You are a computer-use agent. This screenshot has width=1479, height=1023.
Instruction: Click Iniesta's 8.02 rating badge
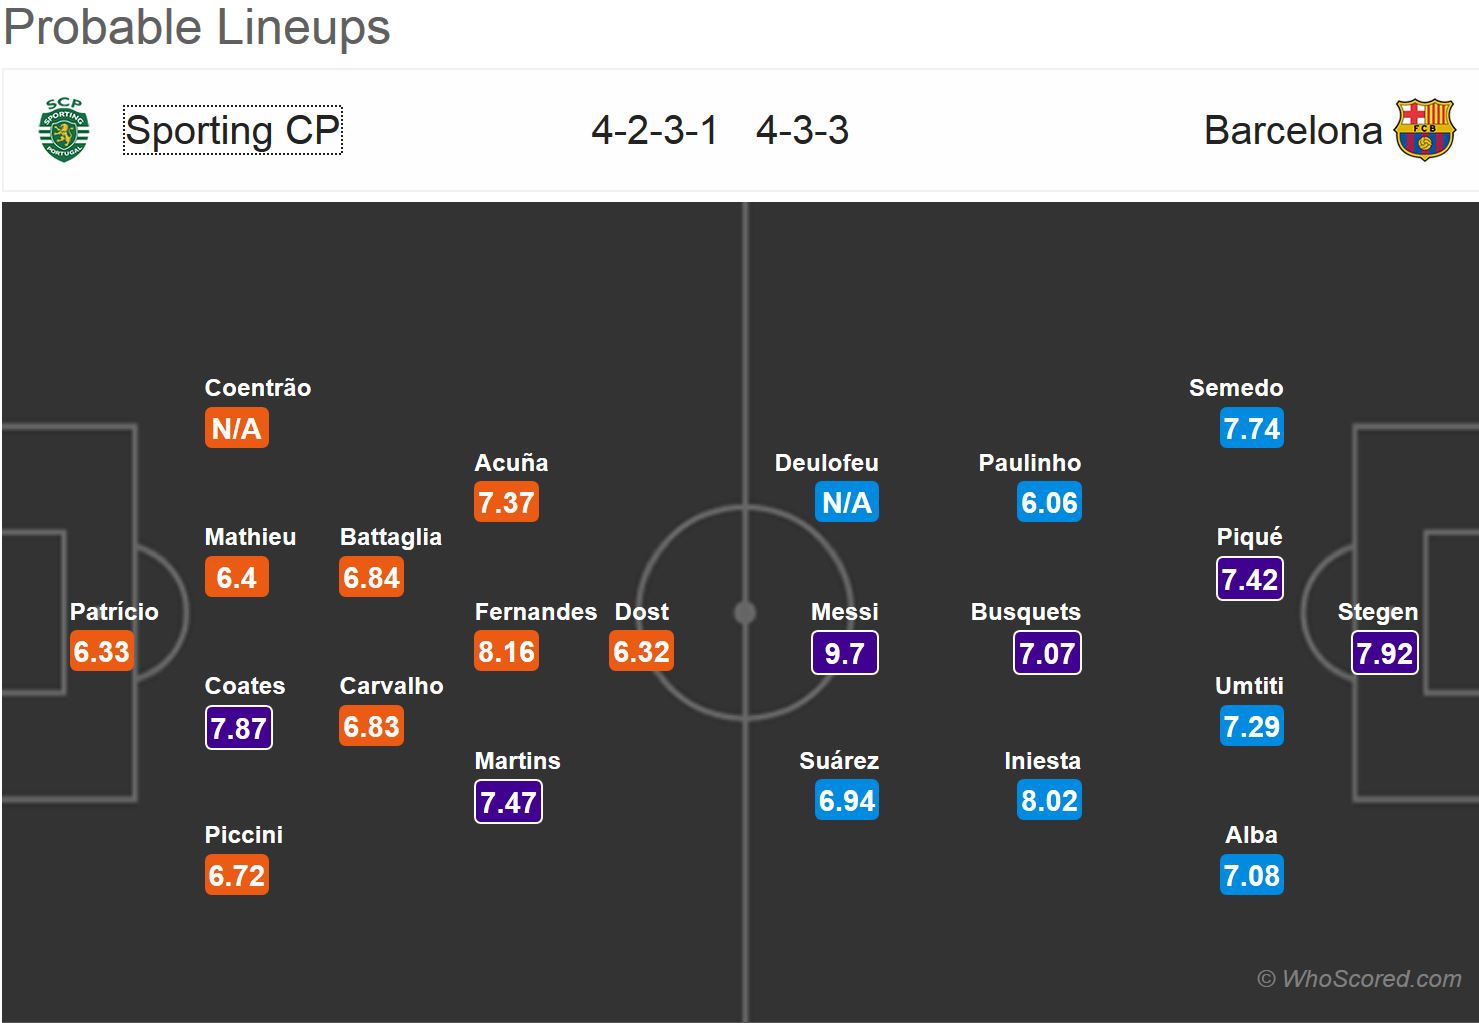point(1049,801)
